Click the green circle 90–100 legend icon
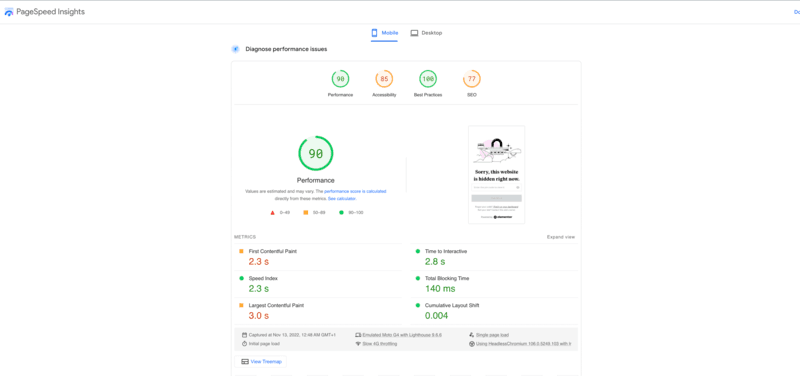Screen dimensions: 800x376 pos(341,212)
